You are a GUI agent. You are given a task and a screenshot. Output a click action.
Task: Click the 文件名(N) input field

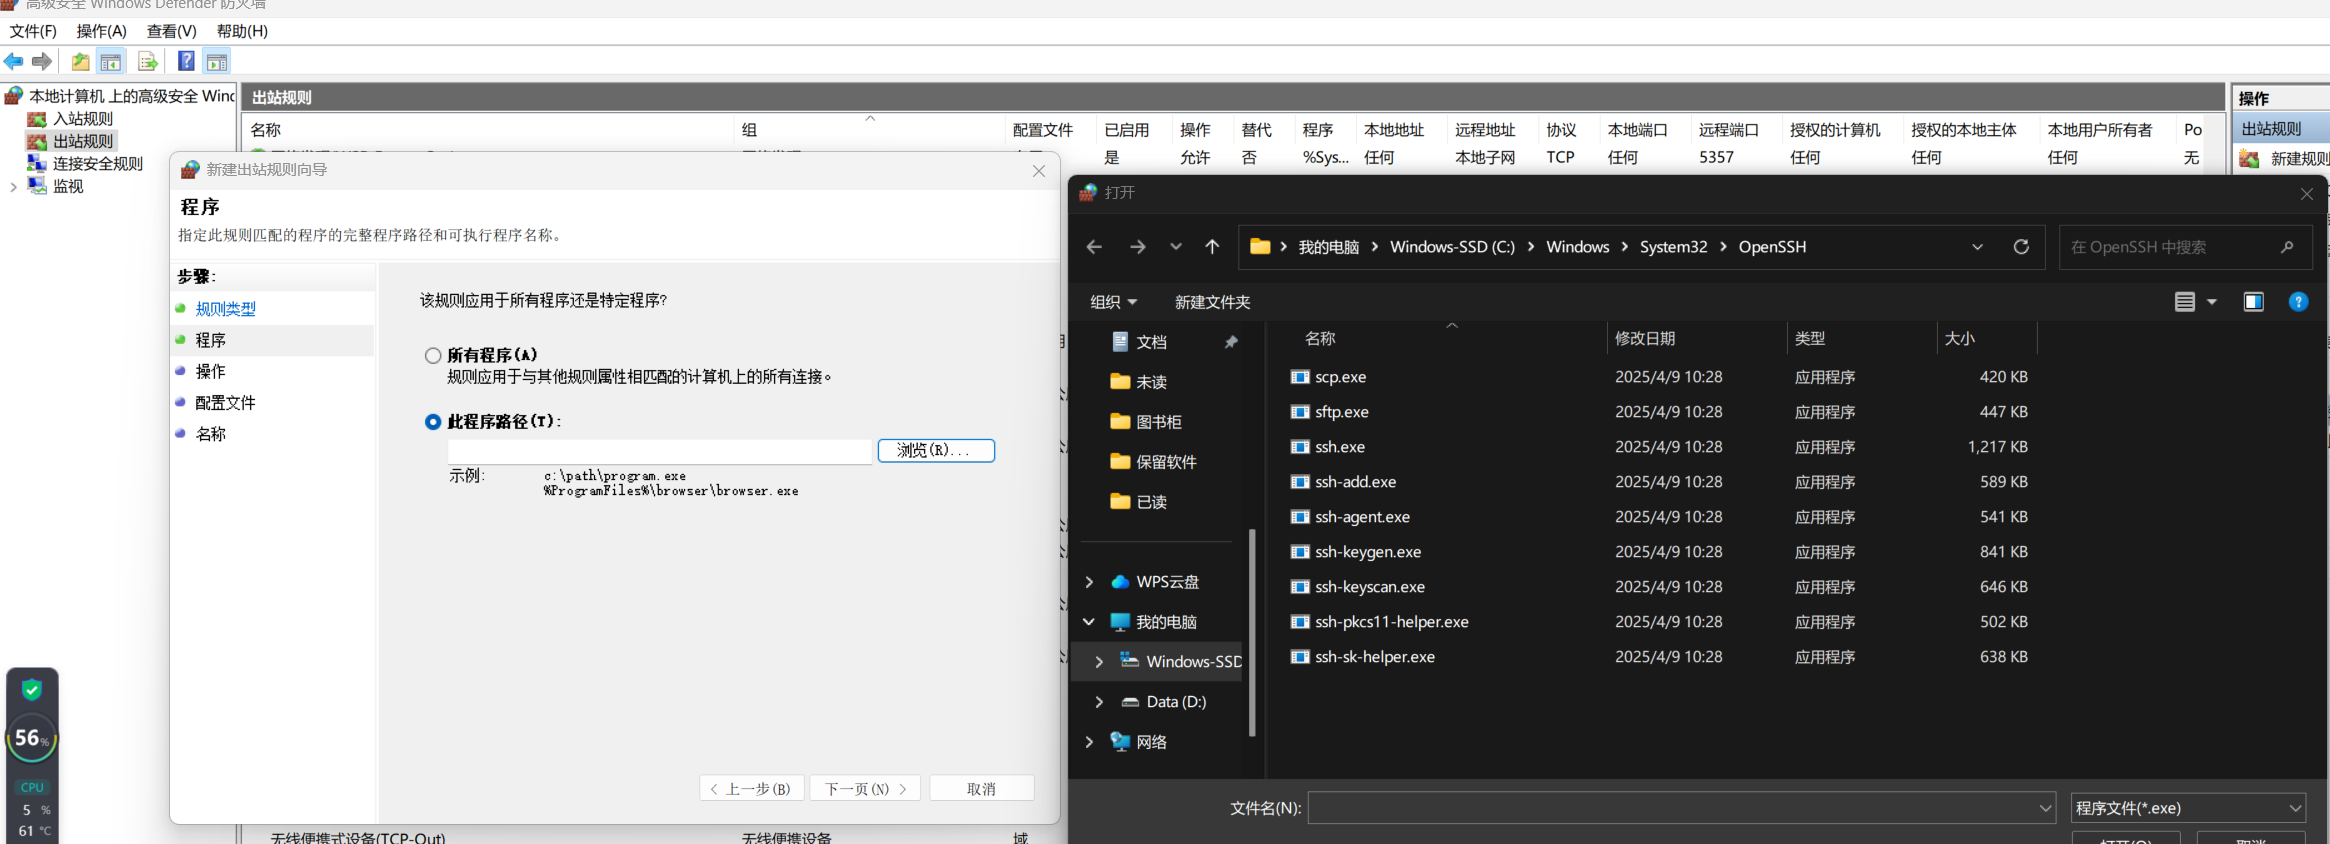click(1681, 808)
